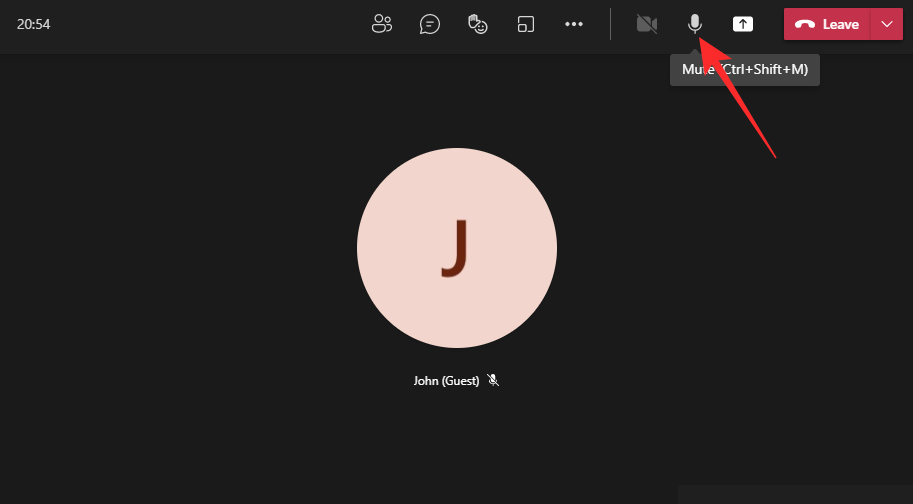Click the red hang-up phone icon
The width and height of the screenshot is (913, 504).
805,25
